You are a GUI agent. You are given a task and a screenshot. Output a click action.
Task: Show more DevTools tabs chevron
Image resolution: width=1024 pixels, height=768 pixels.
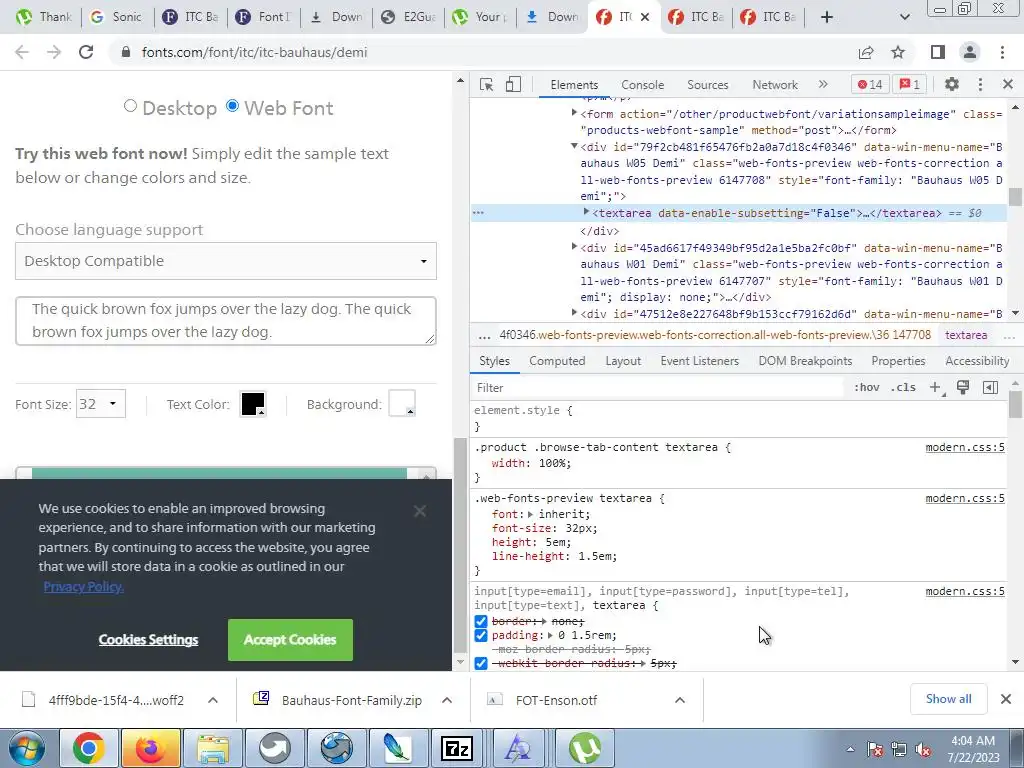(x=823, y=84)
